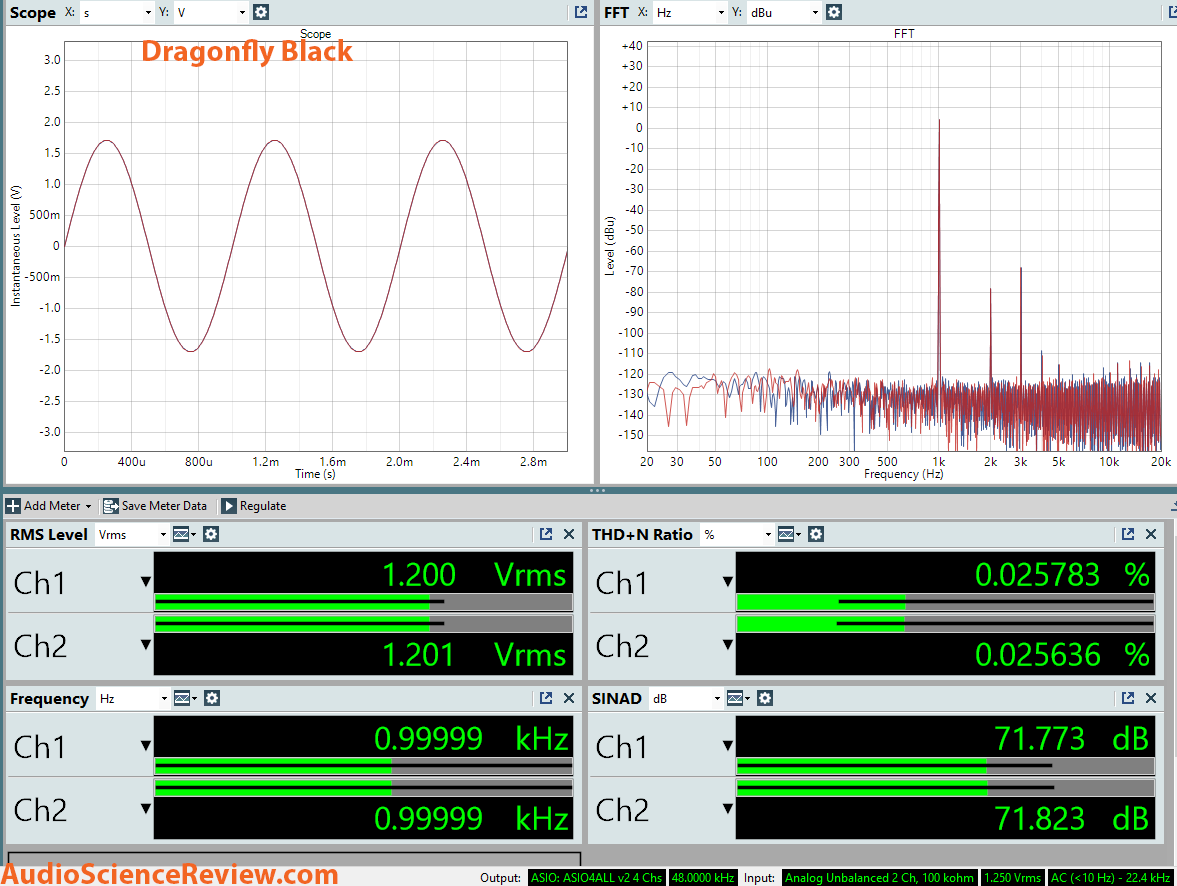Expand SINAD Ch1 channel arrow
Screen dimensions: 1177x886
(727, 746)
